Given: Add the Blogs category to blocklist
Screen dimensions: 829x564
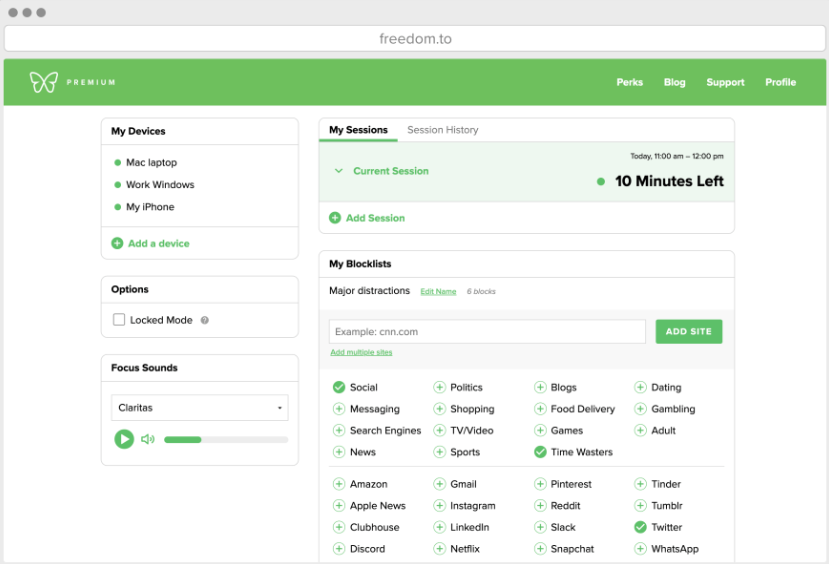Looking at the screenshot, I should coord(540,387).
